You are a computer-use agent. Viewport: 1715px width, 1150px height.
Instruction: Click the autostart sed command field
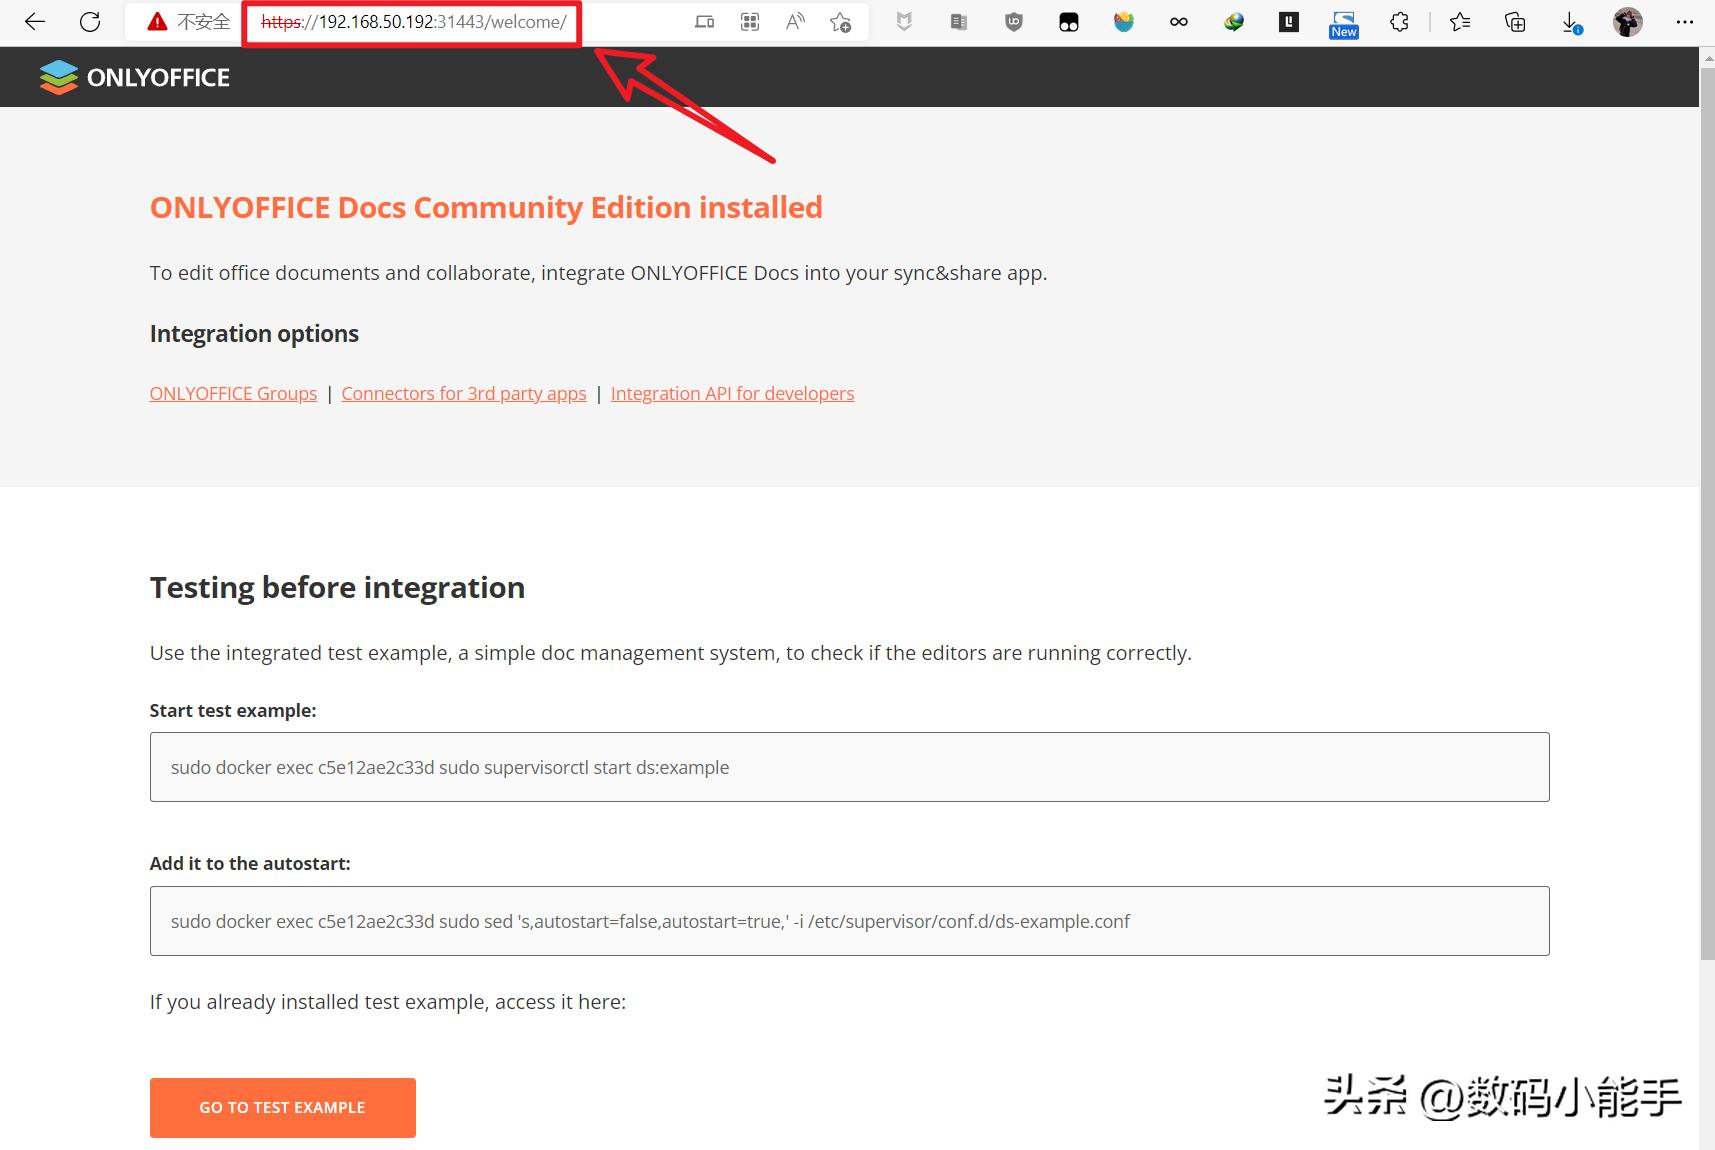pyautogui.click(x=850, y=921)
